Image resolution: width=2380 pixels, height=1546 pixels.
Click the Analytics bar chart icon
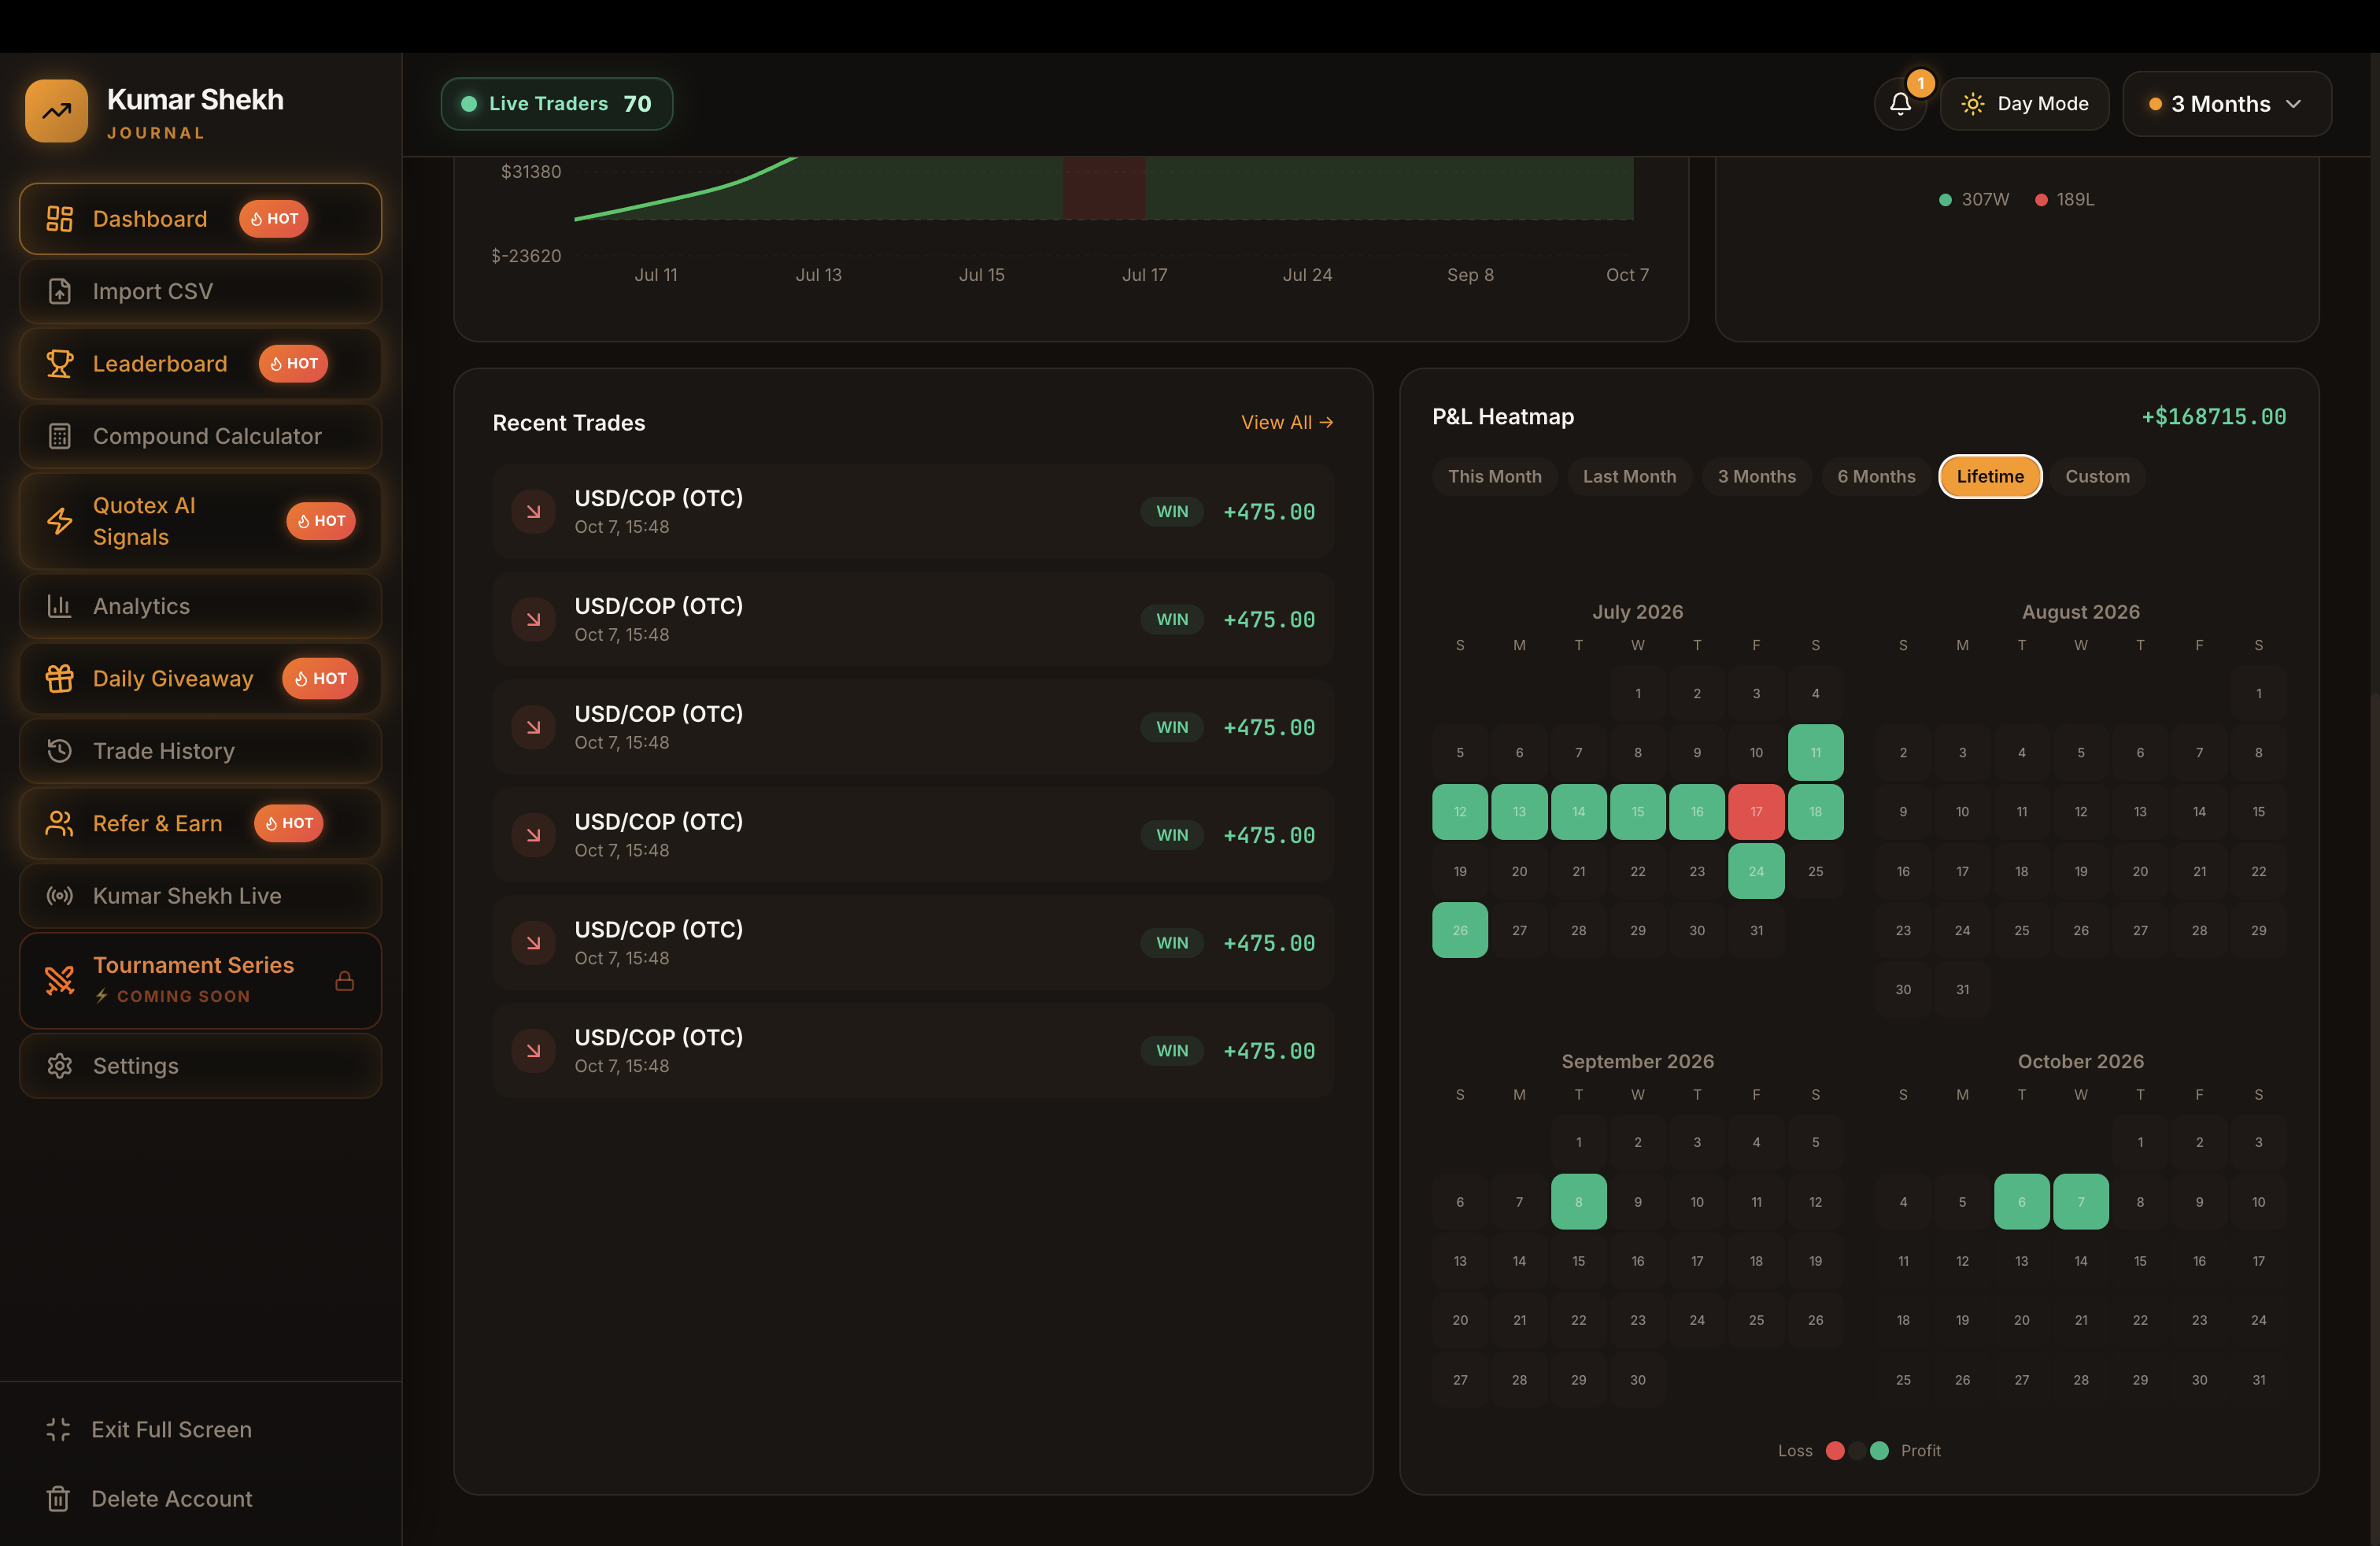(x=60, y=606)
